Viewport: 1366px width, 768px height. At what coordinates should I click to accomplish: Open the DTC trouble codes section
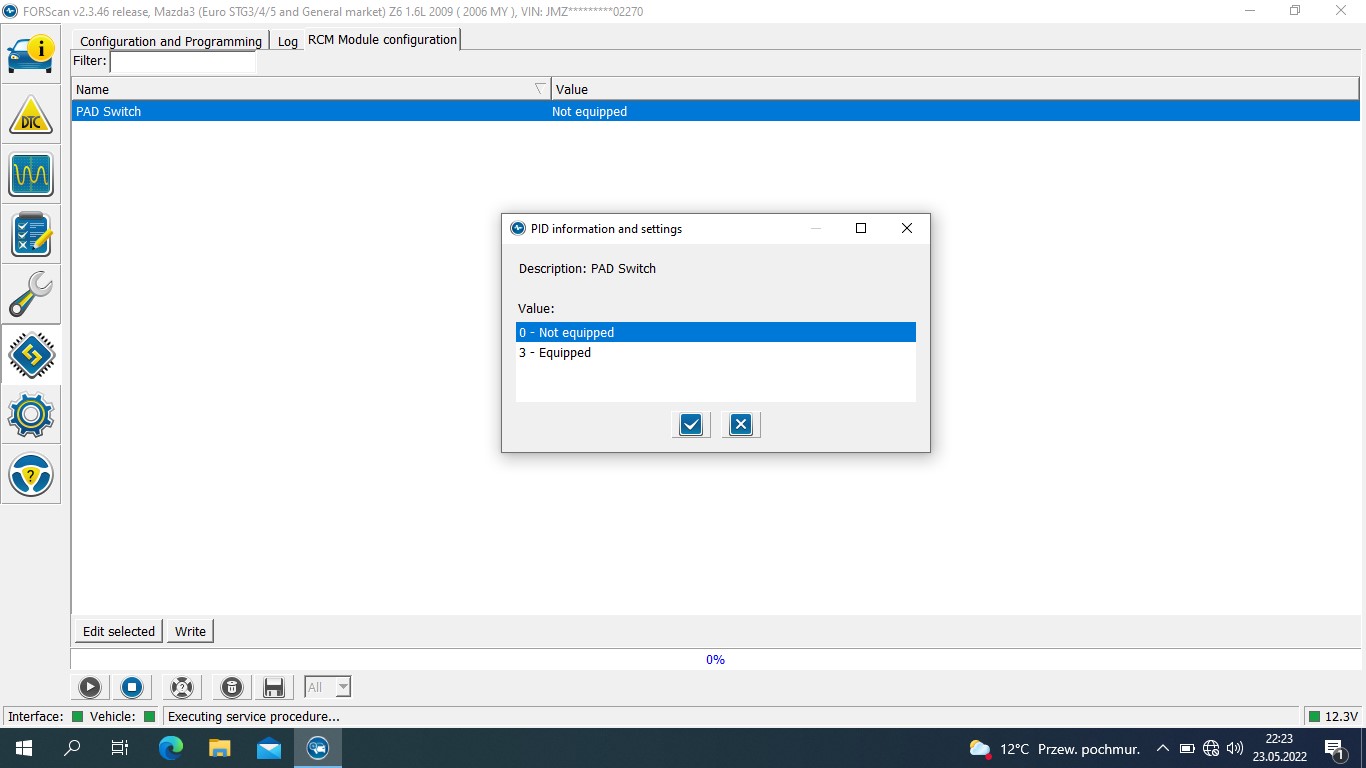(31, 115)
